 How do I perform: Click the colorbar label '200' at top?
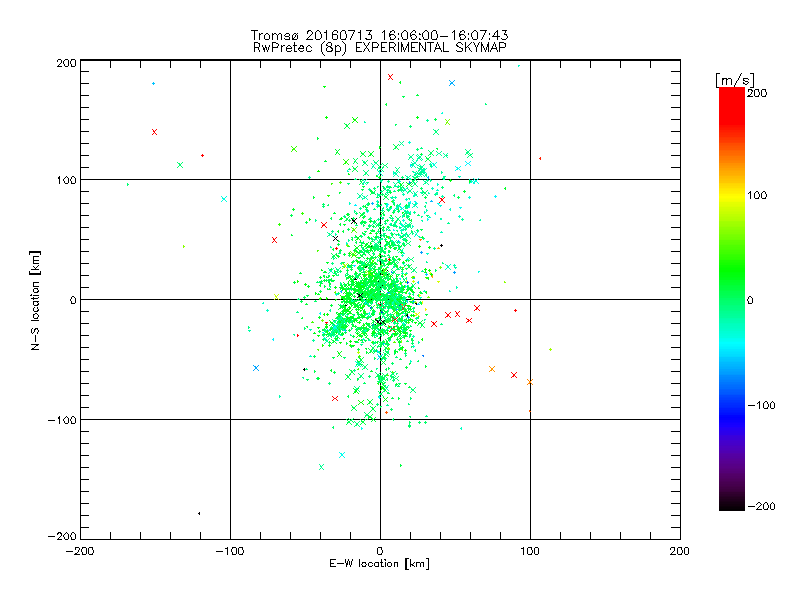click(x=757, y=93)
